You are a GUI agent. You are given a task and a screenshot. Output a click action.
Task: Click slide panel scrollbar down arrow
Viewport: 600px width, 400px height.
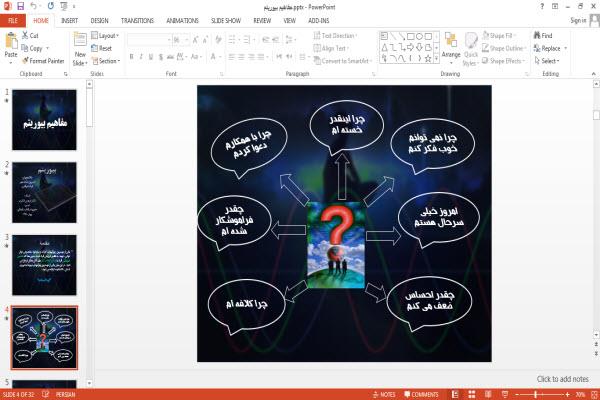pyautogui.click(x=89, y=383)
